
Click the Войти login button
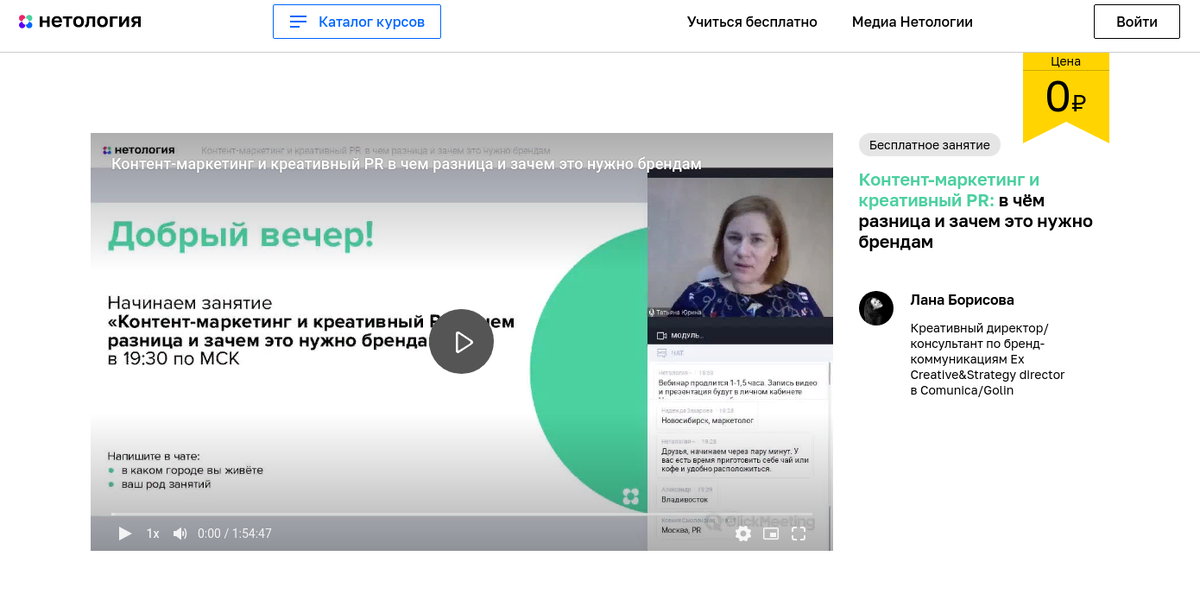[1137, 22]
